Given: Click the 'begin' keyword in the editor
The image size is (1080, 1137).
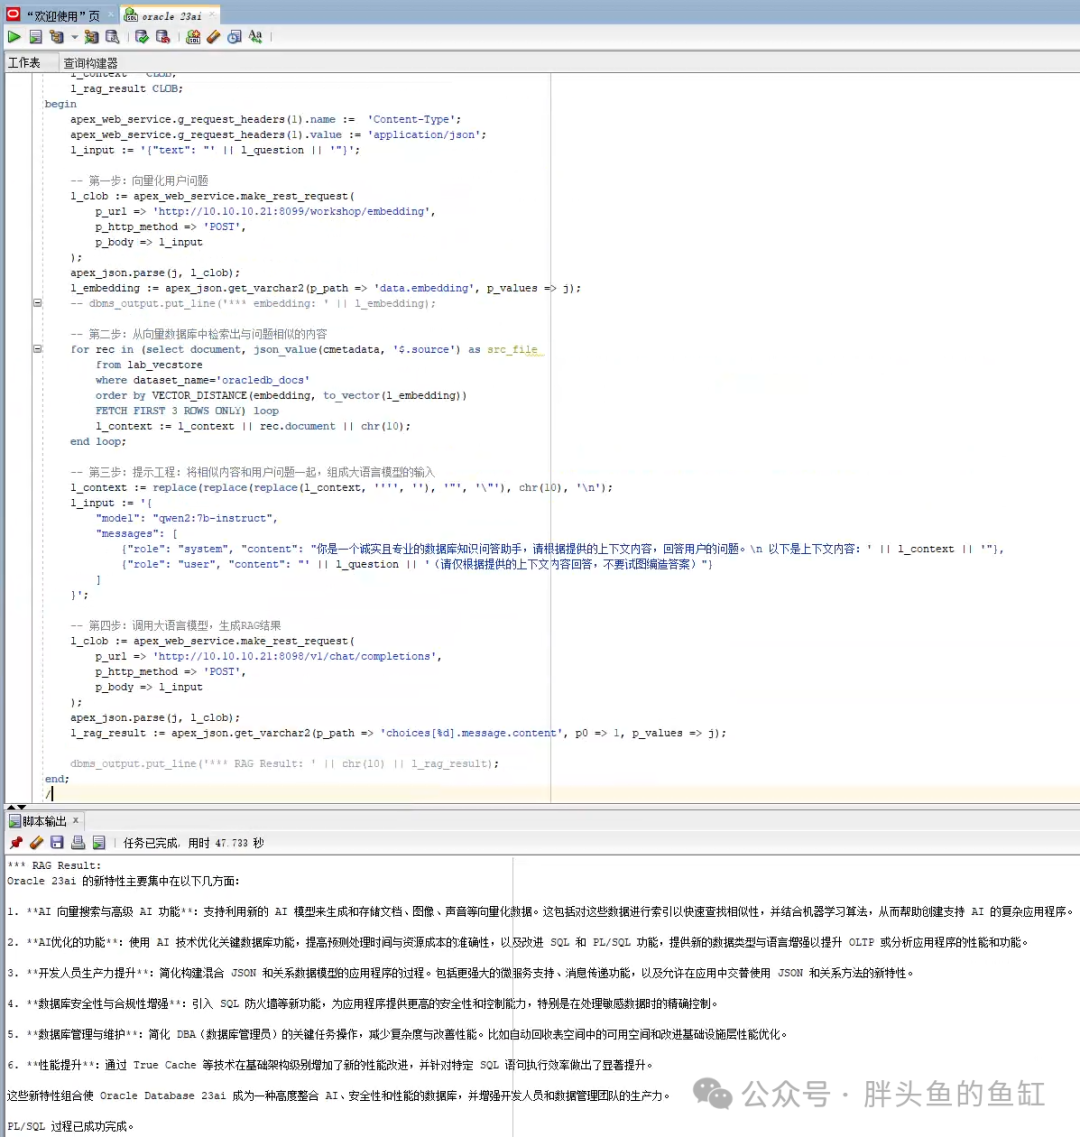Looking at the screenshot, I should (x=60, y=104).
